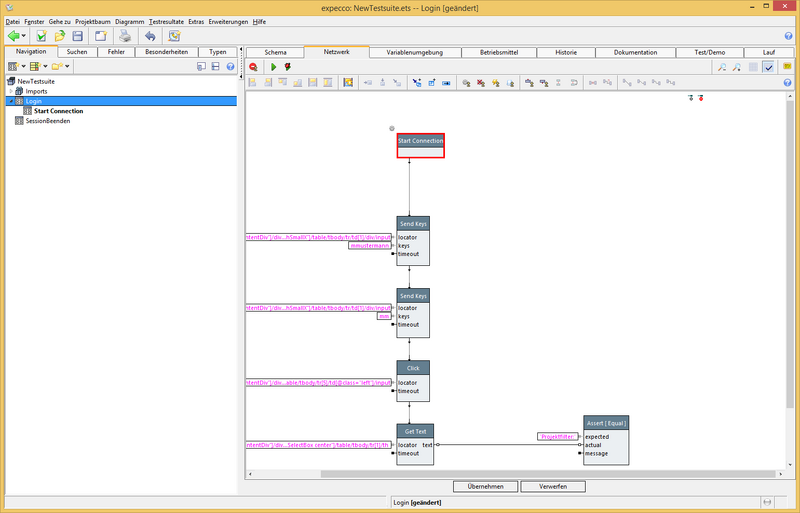This screenshot has height=513, width=800.
Task: Click the green back arrow icon
Action: 14,36
